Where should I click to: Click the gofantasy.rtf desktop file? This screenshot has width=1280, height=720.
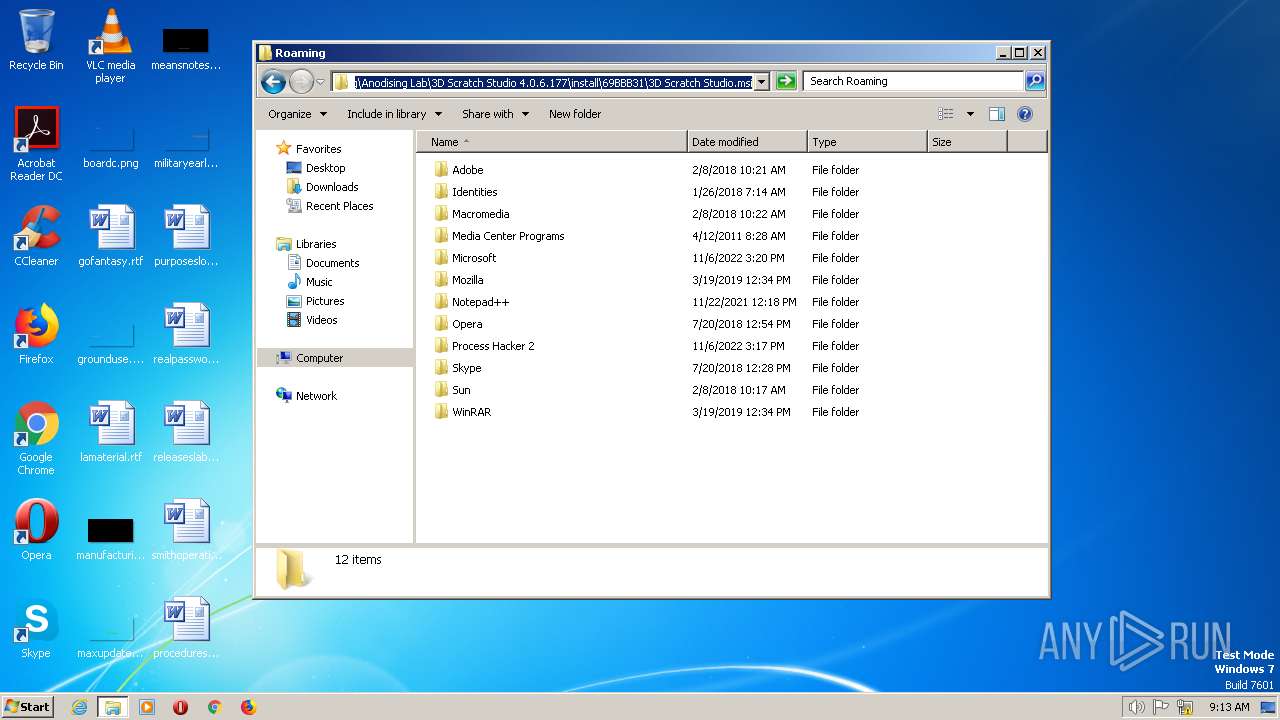pos(110,236)
